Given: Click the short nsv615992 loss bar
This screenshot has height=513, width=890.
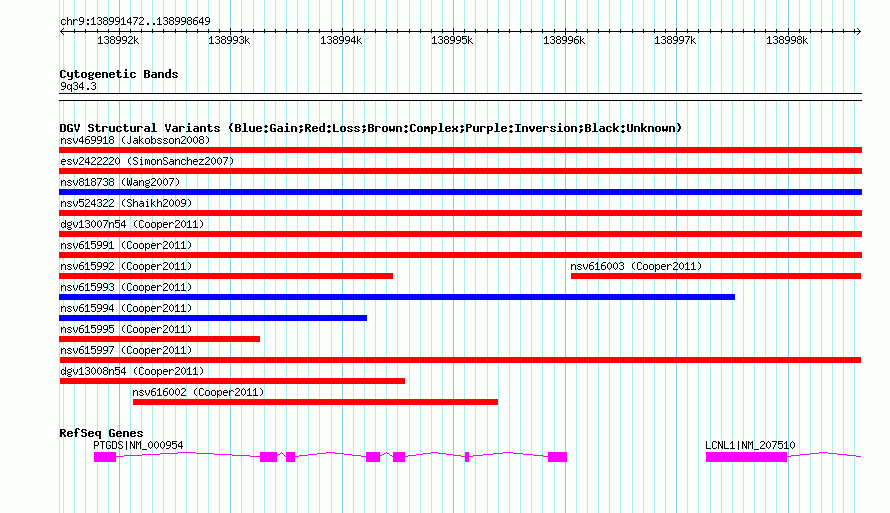Looking at the screenshot, I should click(226, 276).
